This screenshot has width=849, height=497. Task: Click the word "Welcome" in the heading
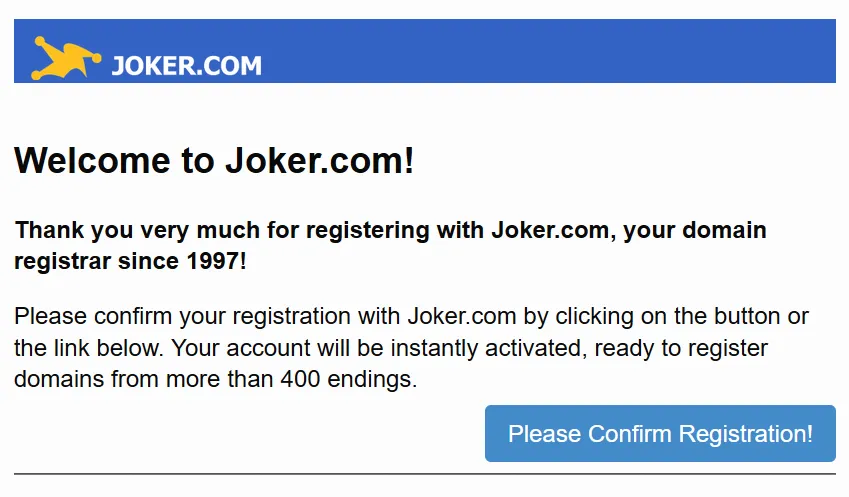click(92, 160)
